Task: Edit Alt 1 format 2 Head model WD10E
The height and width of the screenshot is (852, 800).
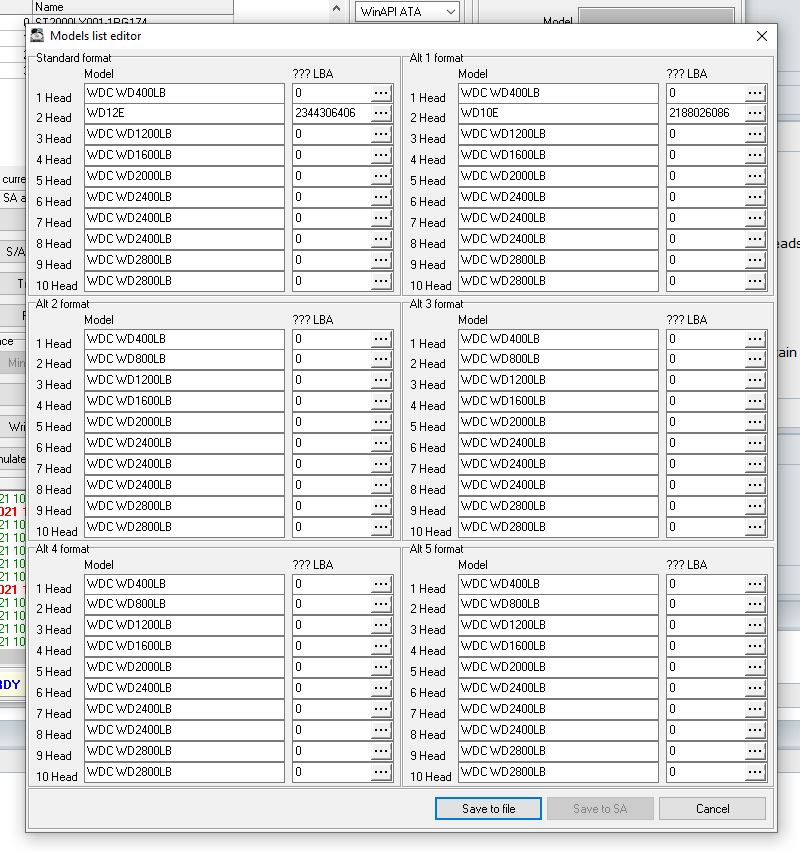Action: pos(558,113)
